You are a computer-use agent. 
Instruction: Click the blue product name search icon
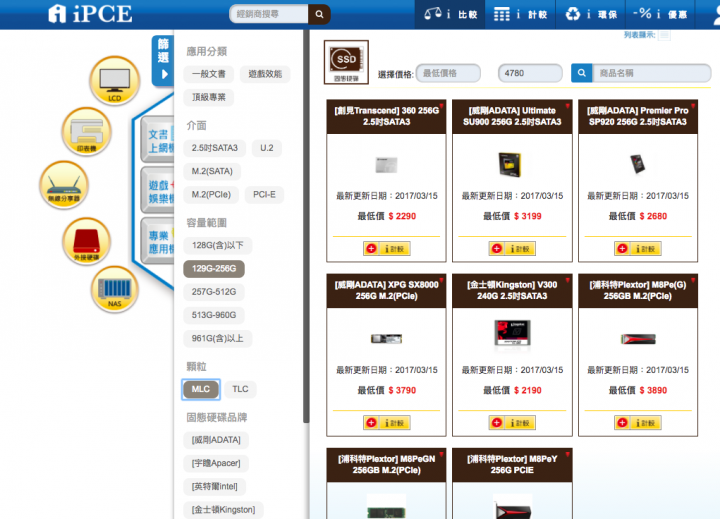click(581, 73)
